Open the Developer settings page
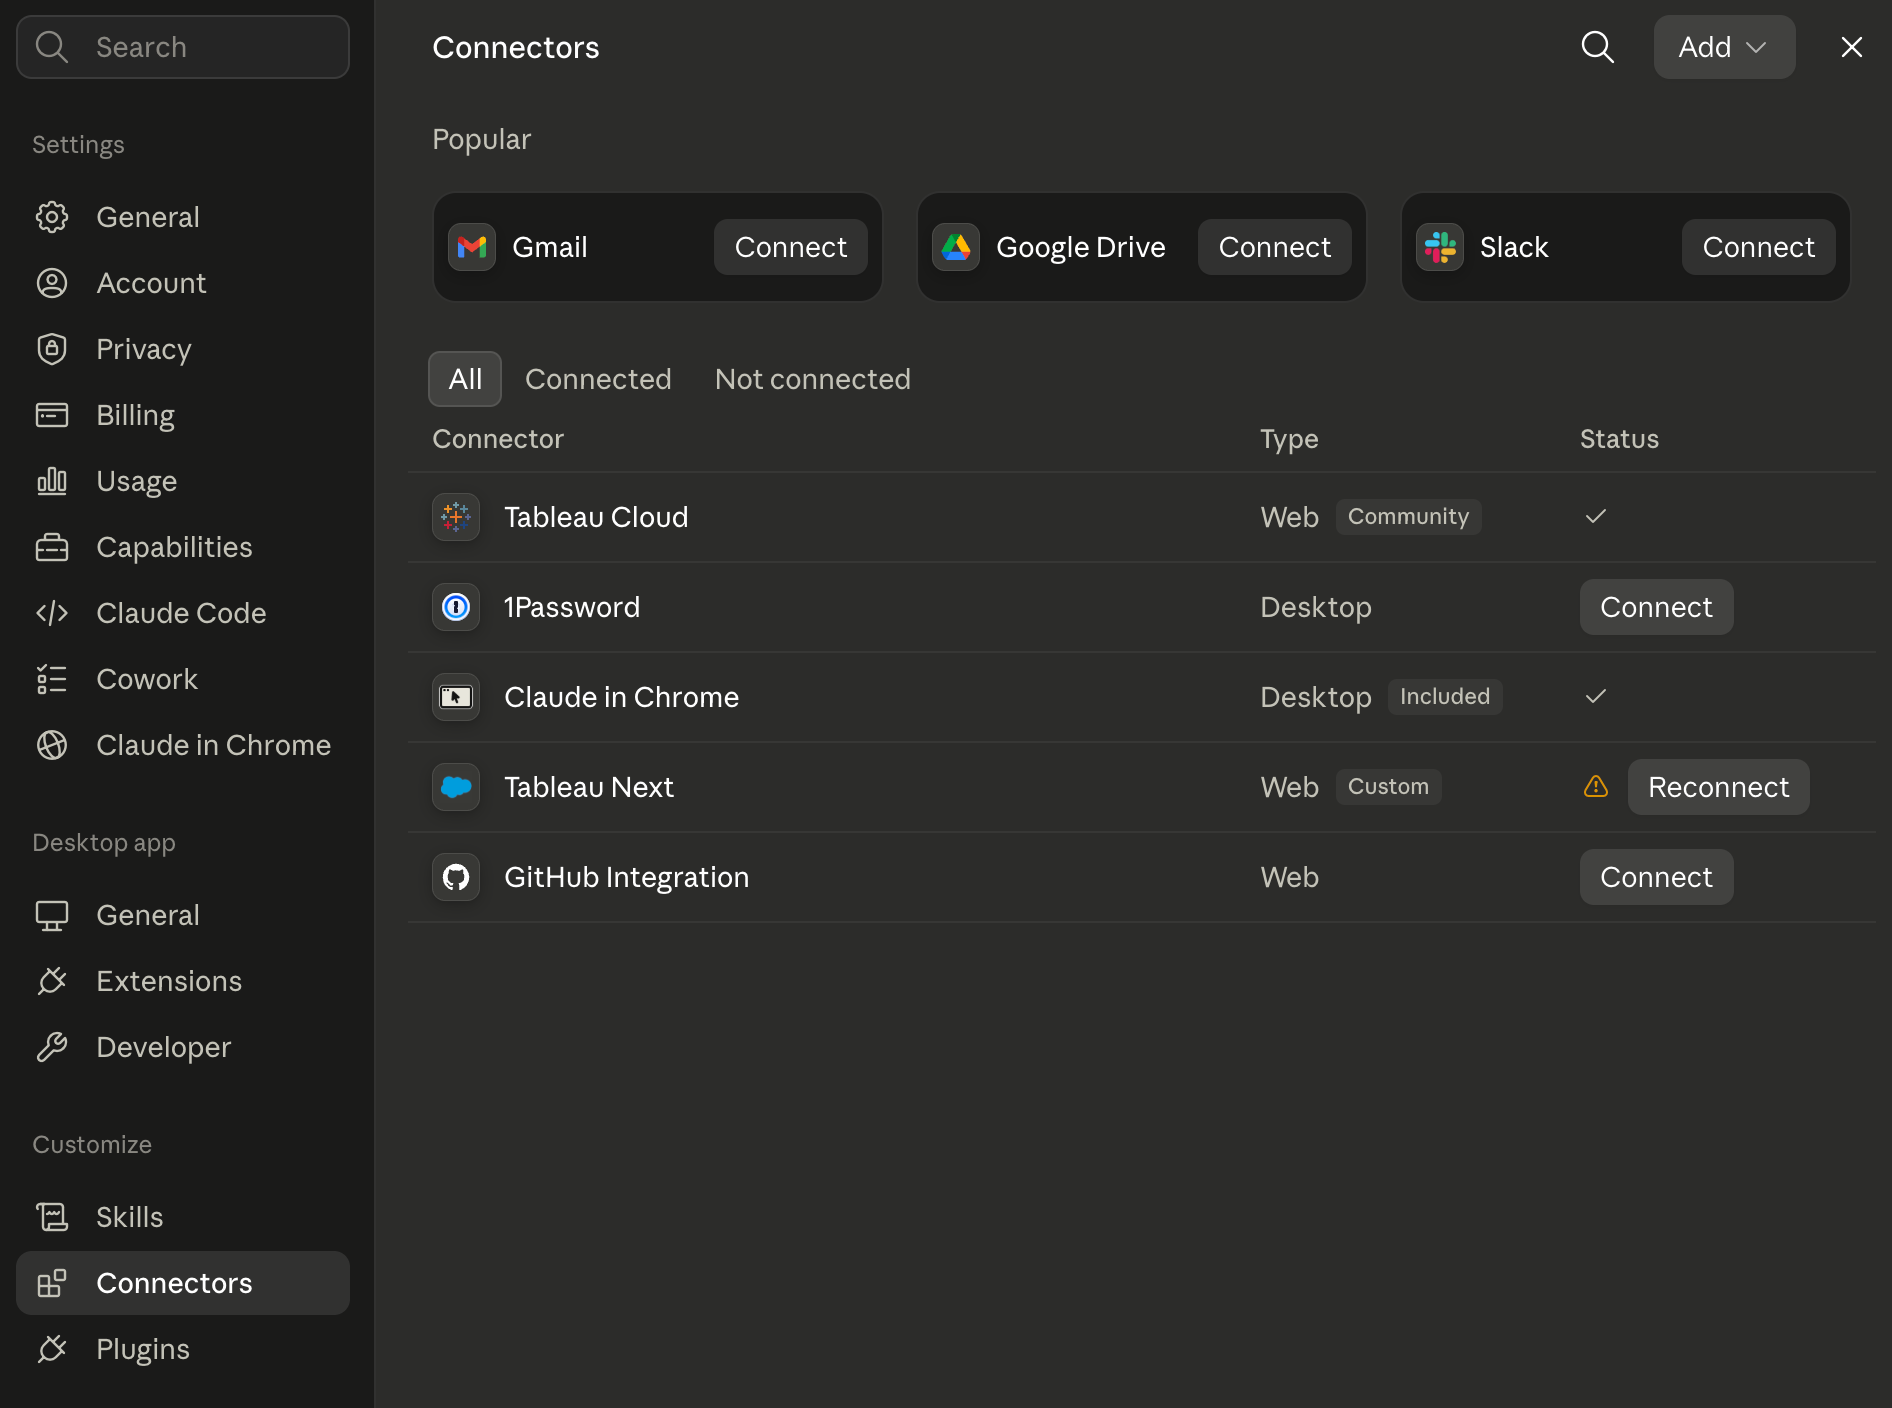The width and height of the screenshot is (1892, 1408). pos(183,1047)
